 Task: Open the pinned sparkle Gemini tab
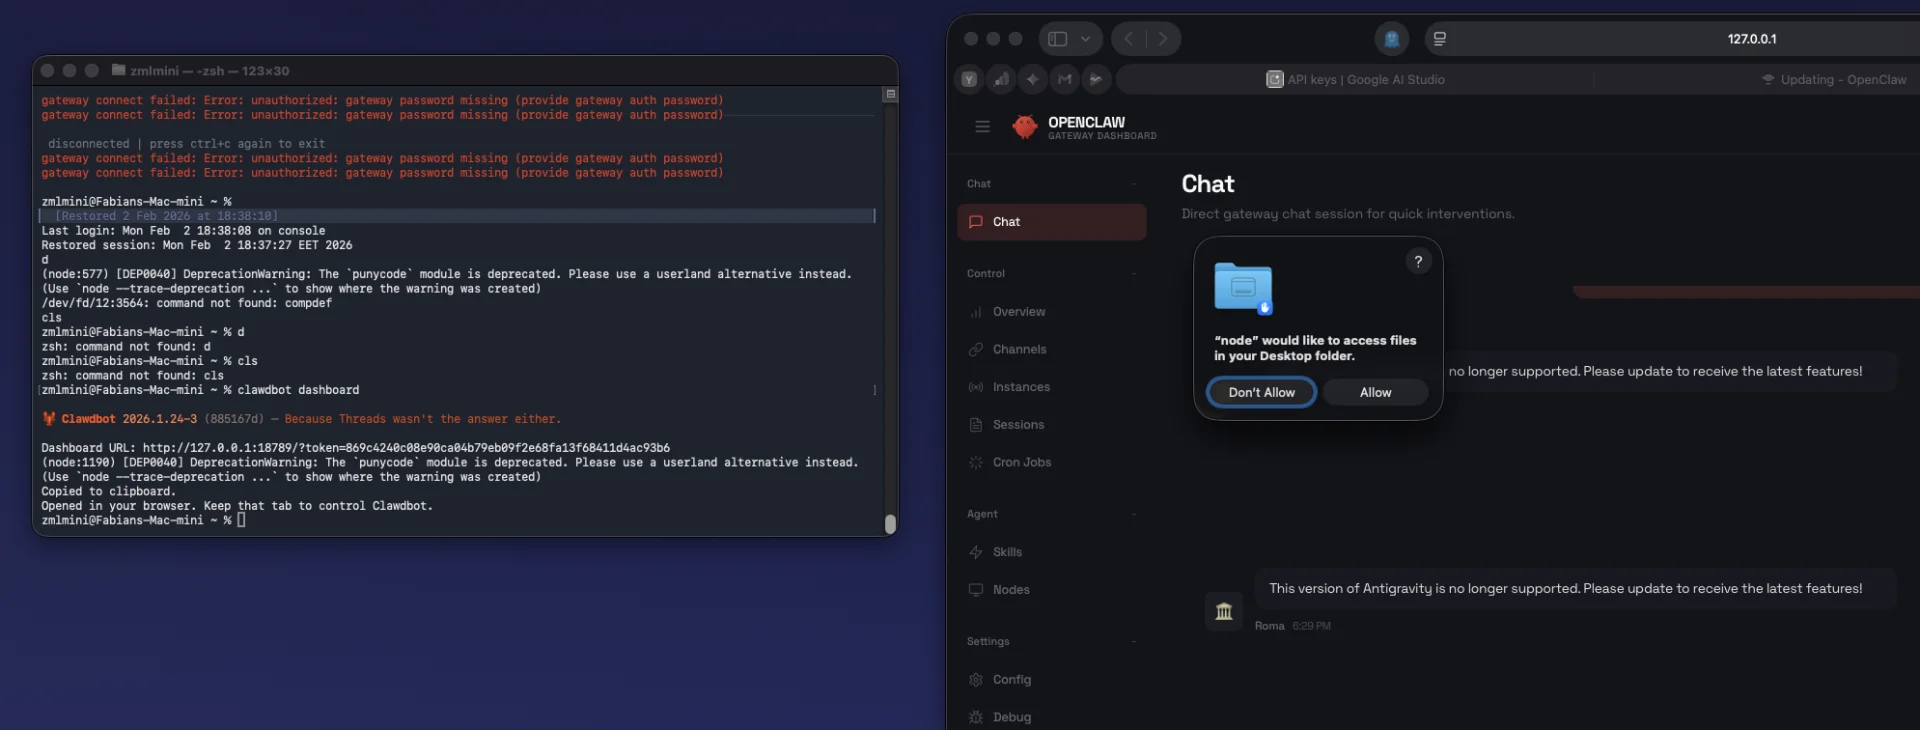tap(1033, 79)
